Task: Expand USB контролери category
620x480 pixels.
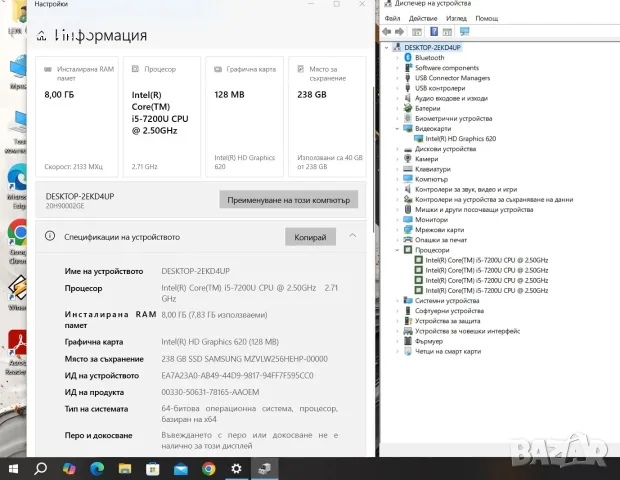Action: tap(397, 88)
